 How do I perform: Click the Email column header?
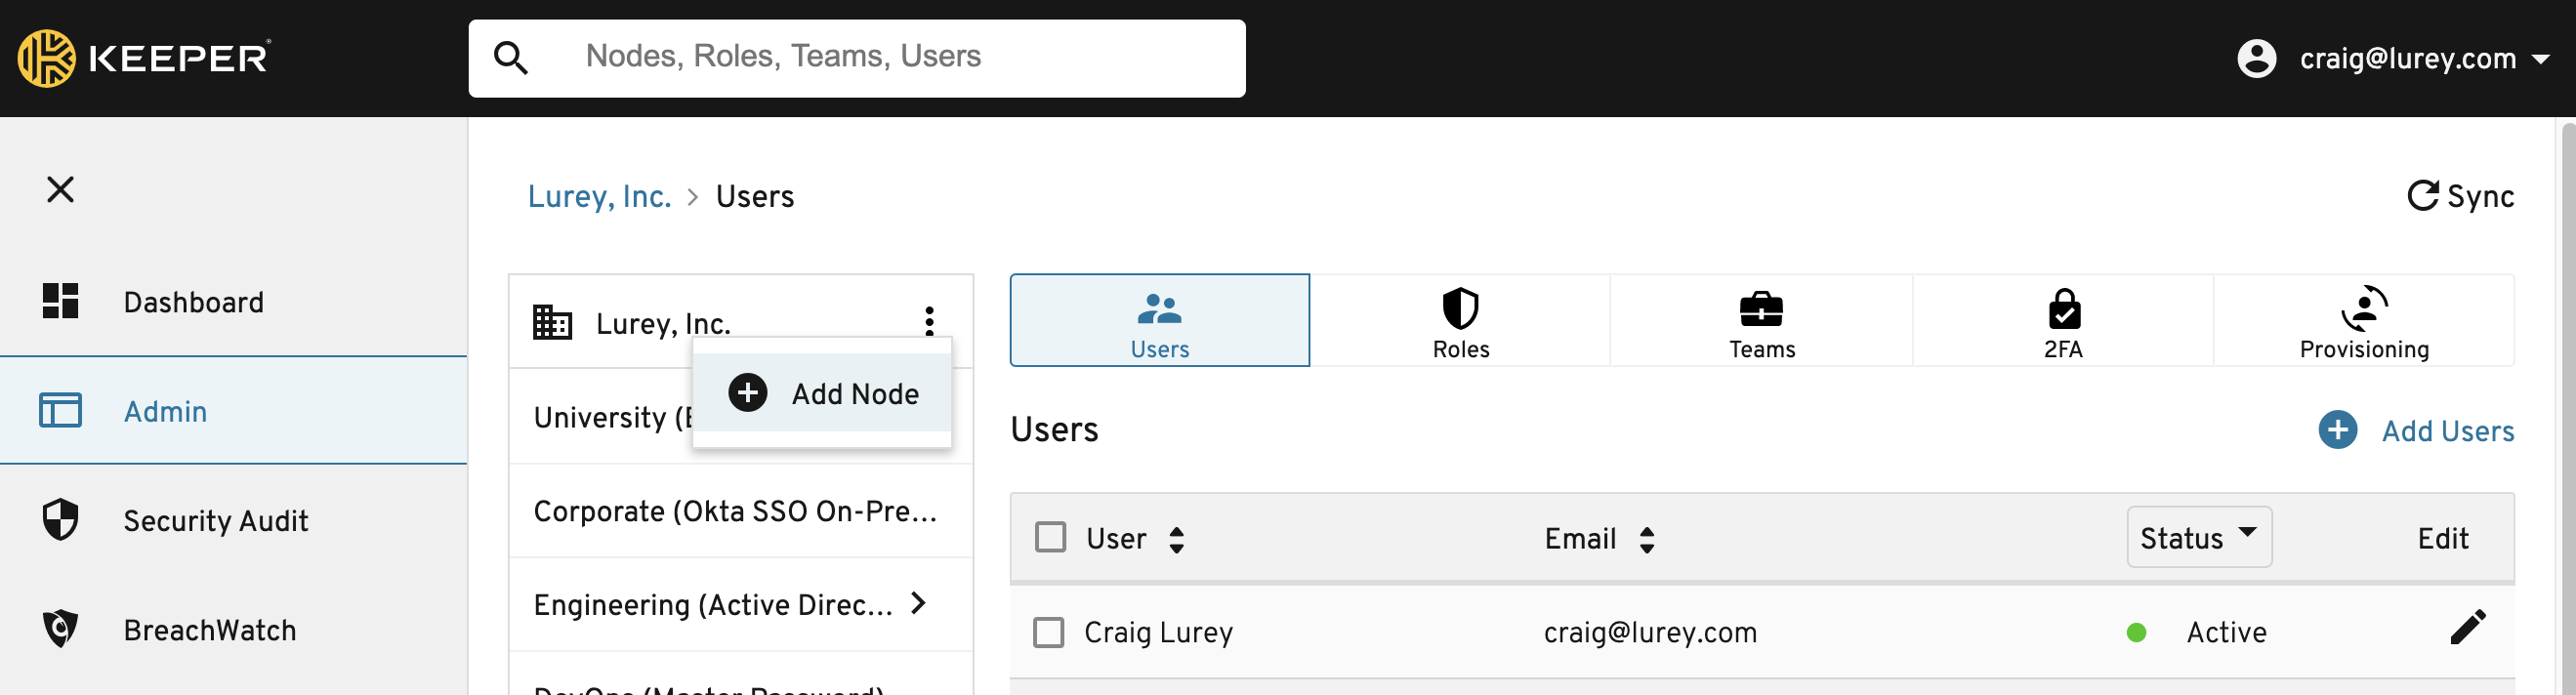tap(1580, 538)
